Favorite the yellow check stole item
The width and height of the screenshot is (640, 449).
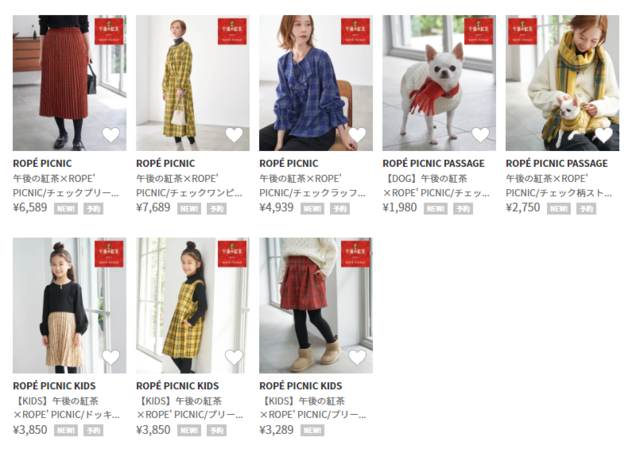click(604, 135)
